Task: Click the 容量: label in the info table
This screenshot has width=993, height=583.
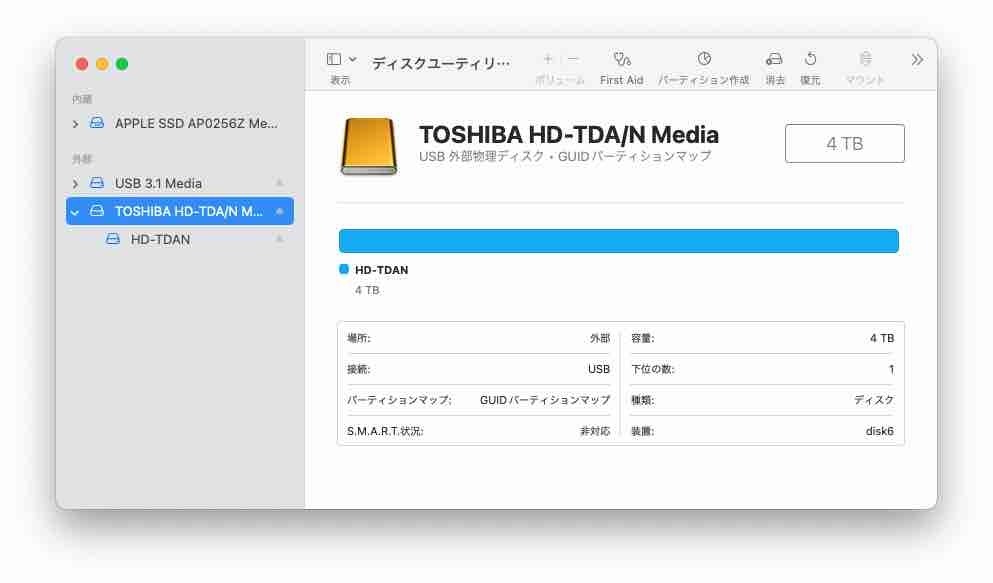Action: [643, 338]
